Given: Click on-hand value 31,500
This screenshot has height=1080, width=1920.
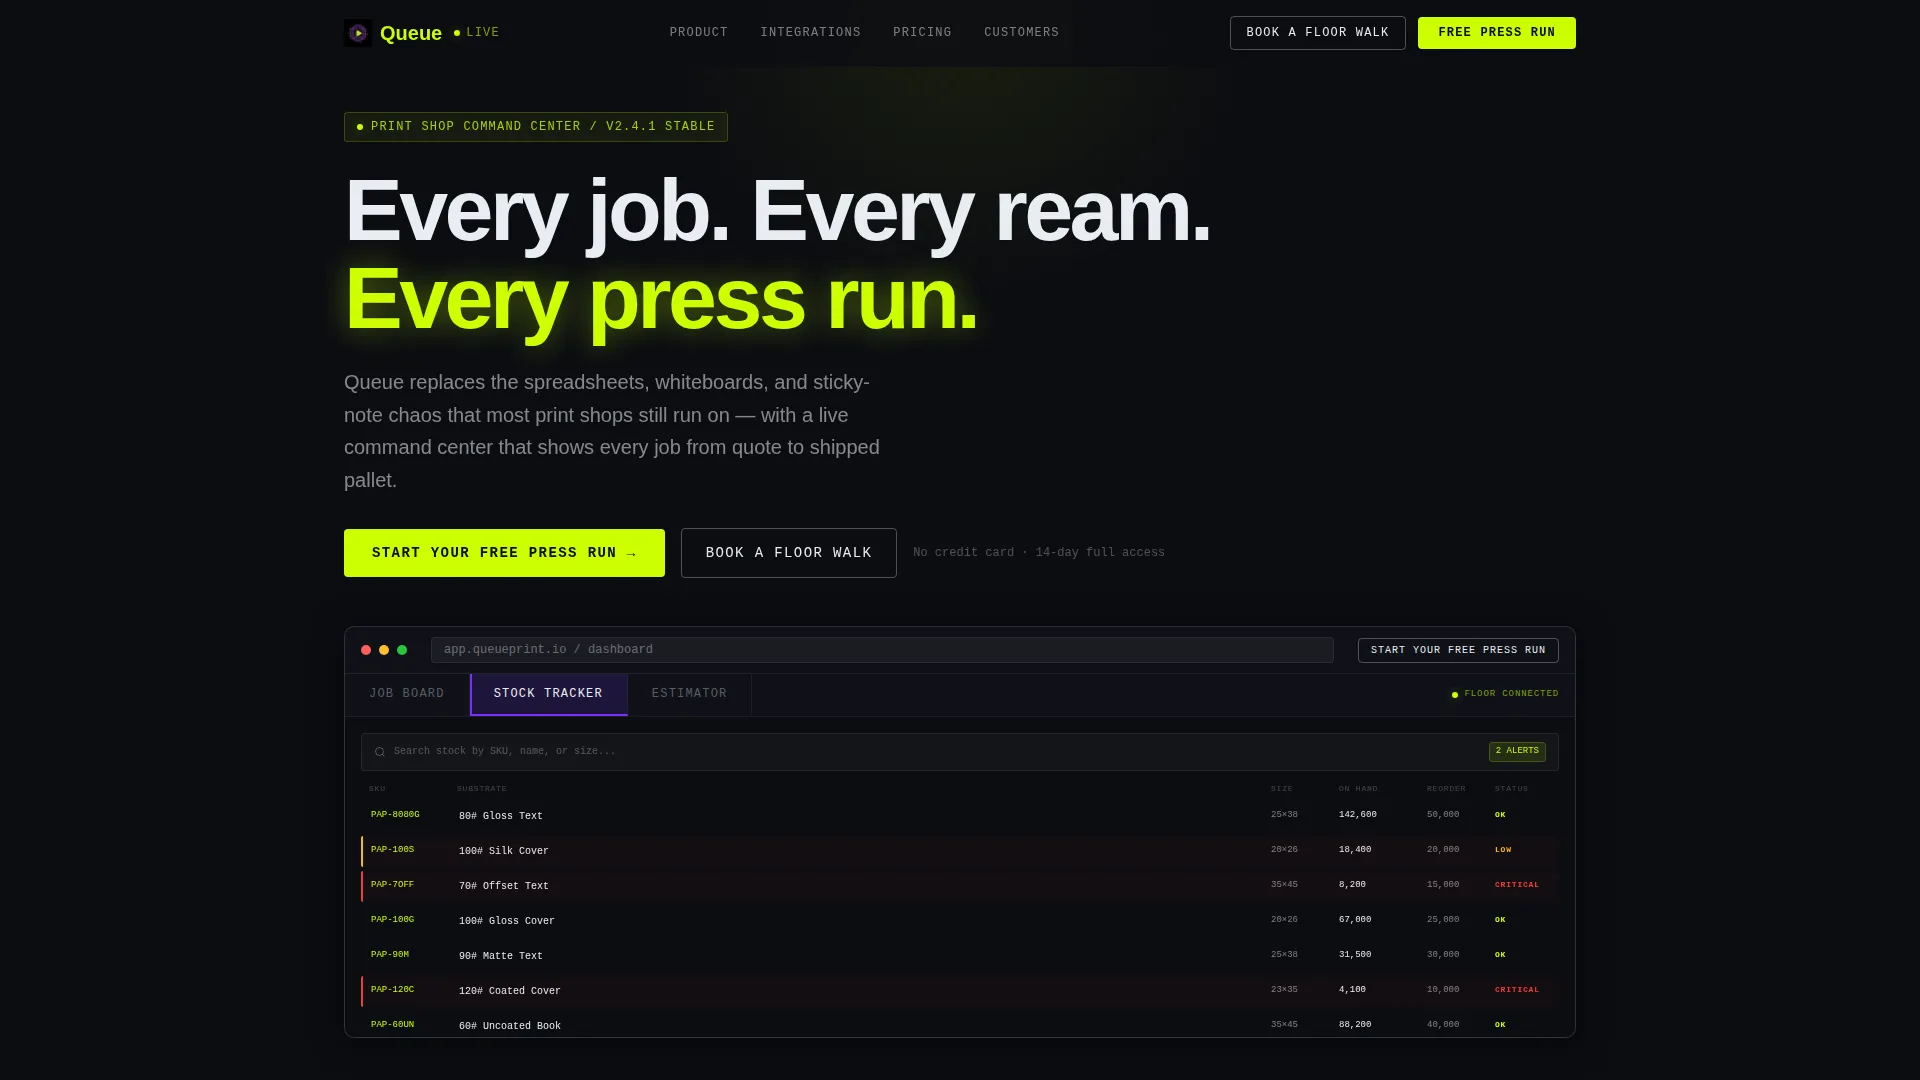Looking at the screenshot, I should point(1355,955).
